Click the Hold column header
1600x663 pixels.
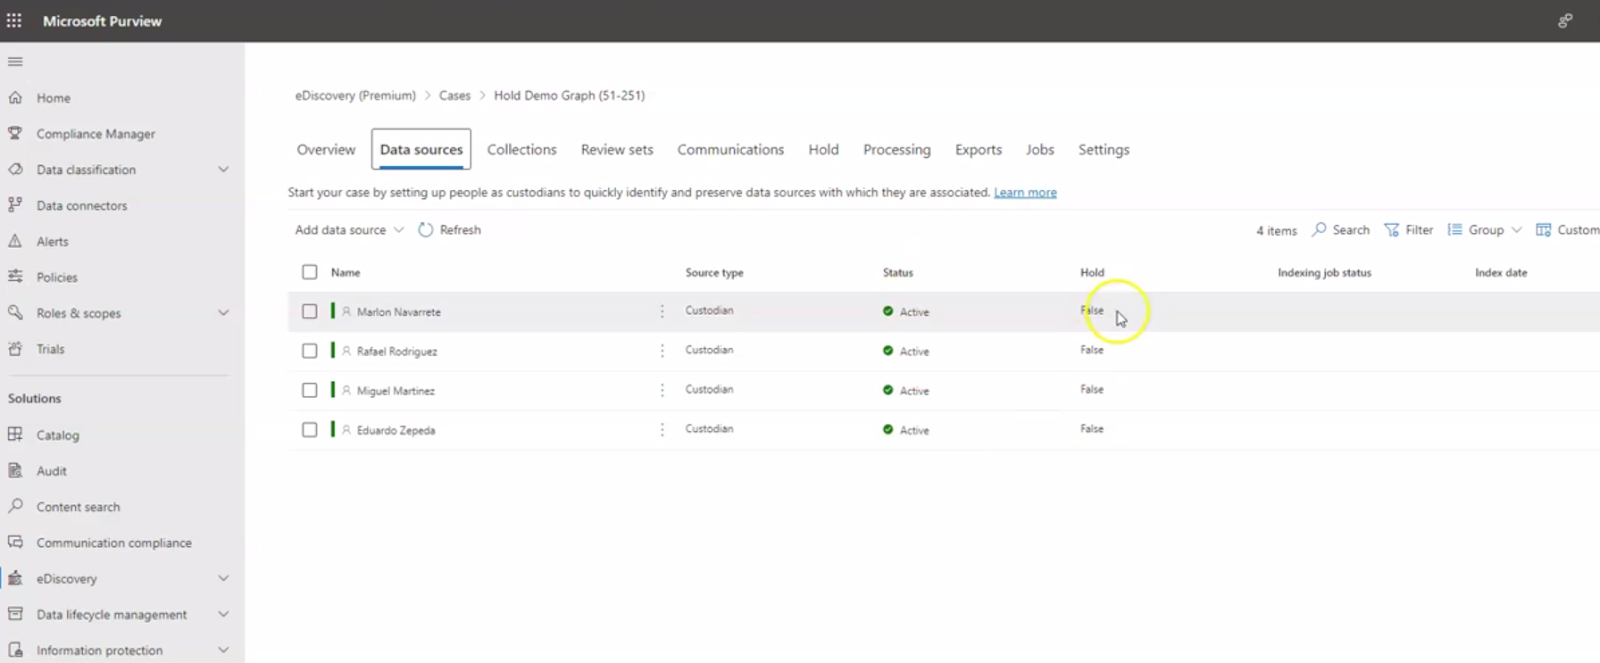tap(1092, 272)
